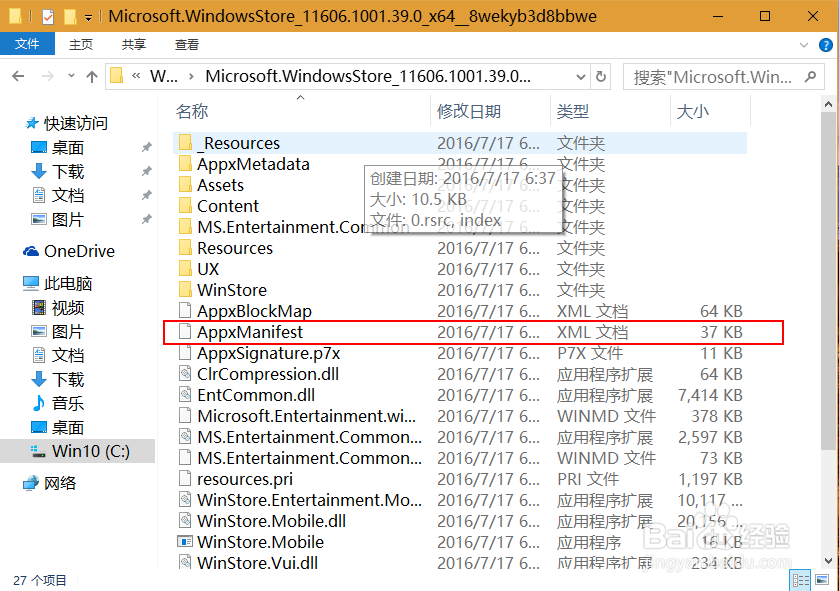Viewport: 839px width, 591px height.
Task: Open the address bar history dropdown
Action: (581, 77)
